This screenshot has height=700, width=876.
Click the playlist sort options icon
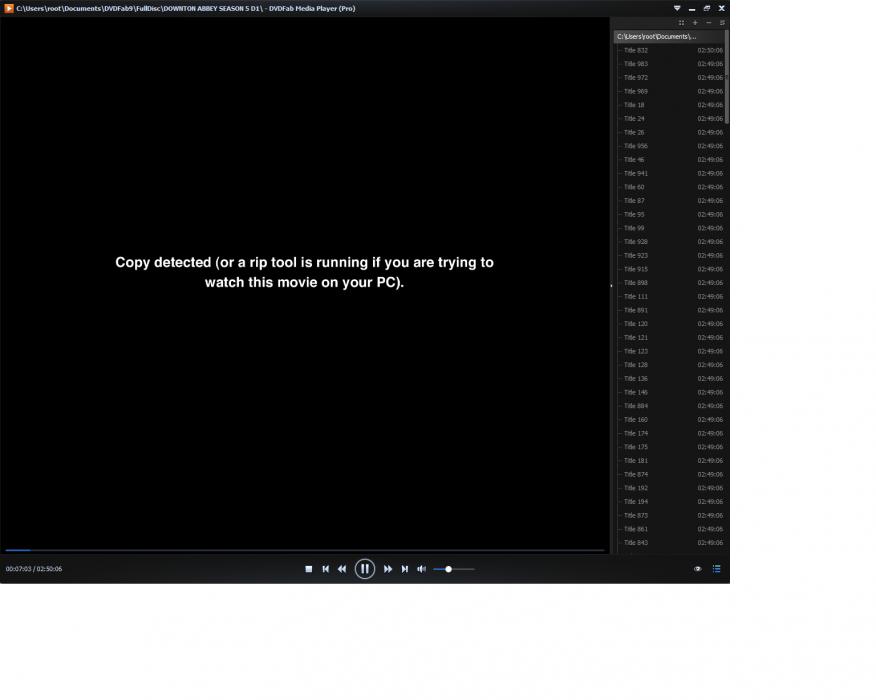coord(722,23)
